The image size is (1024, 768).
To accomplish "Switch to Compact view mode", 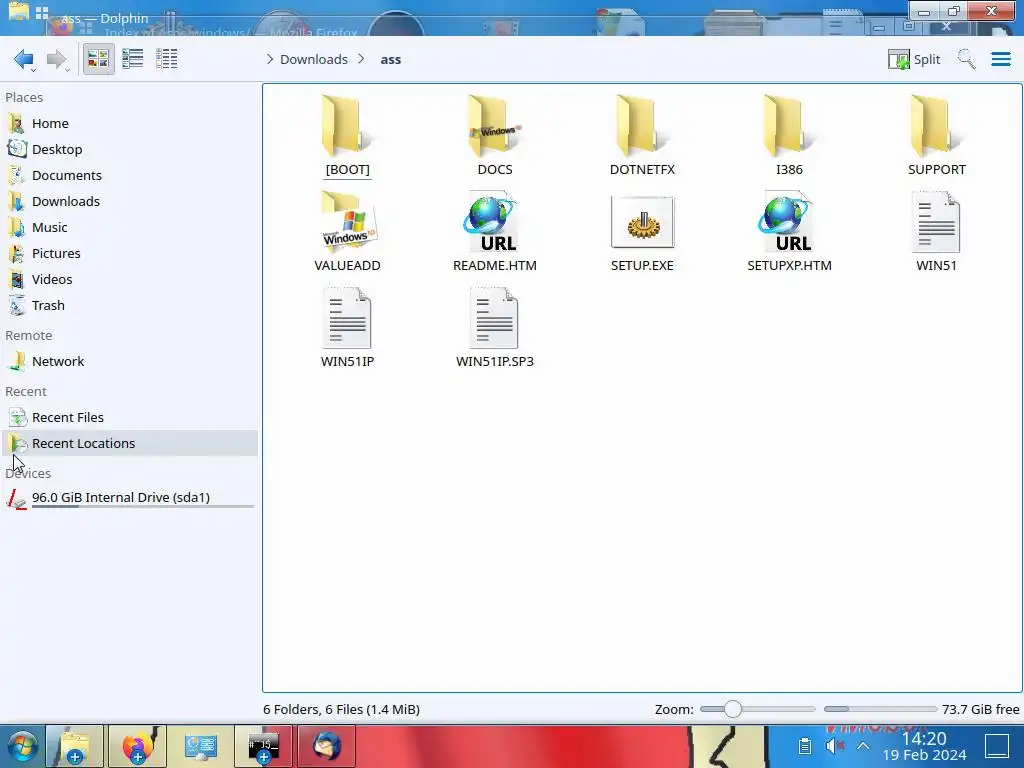I will pos(133,59).
